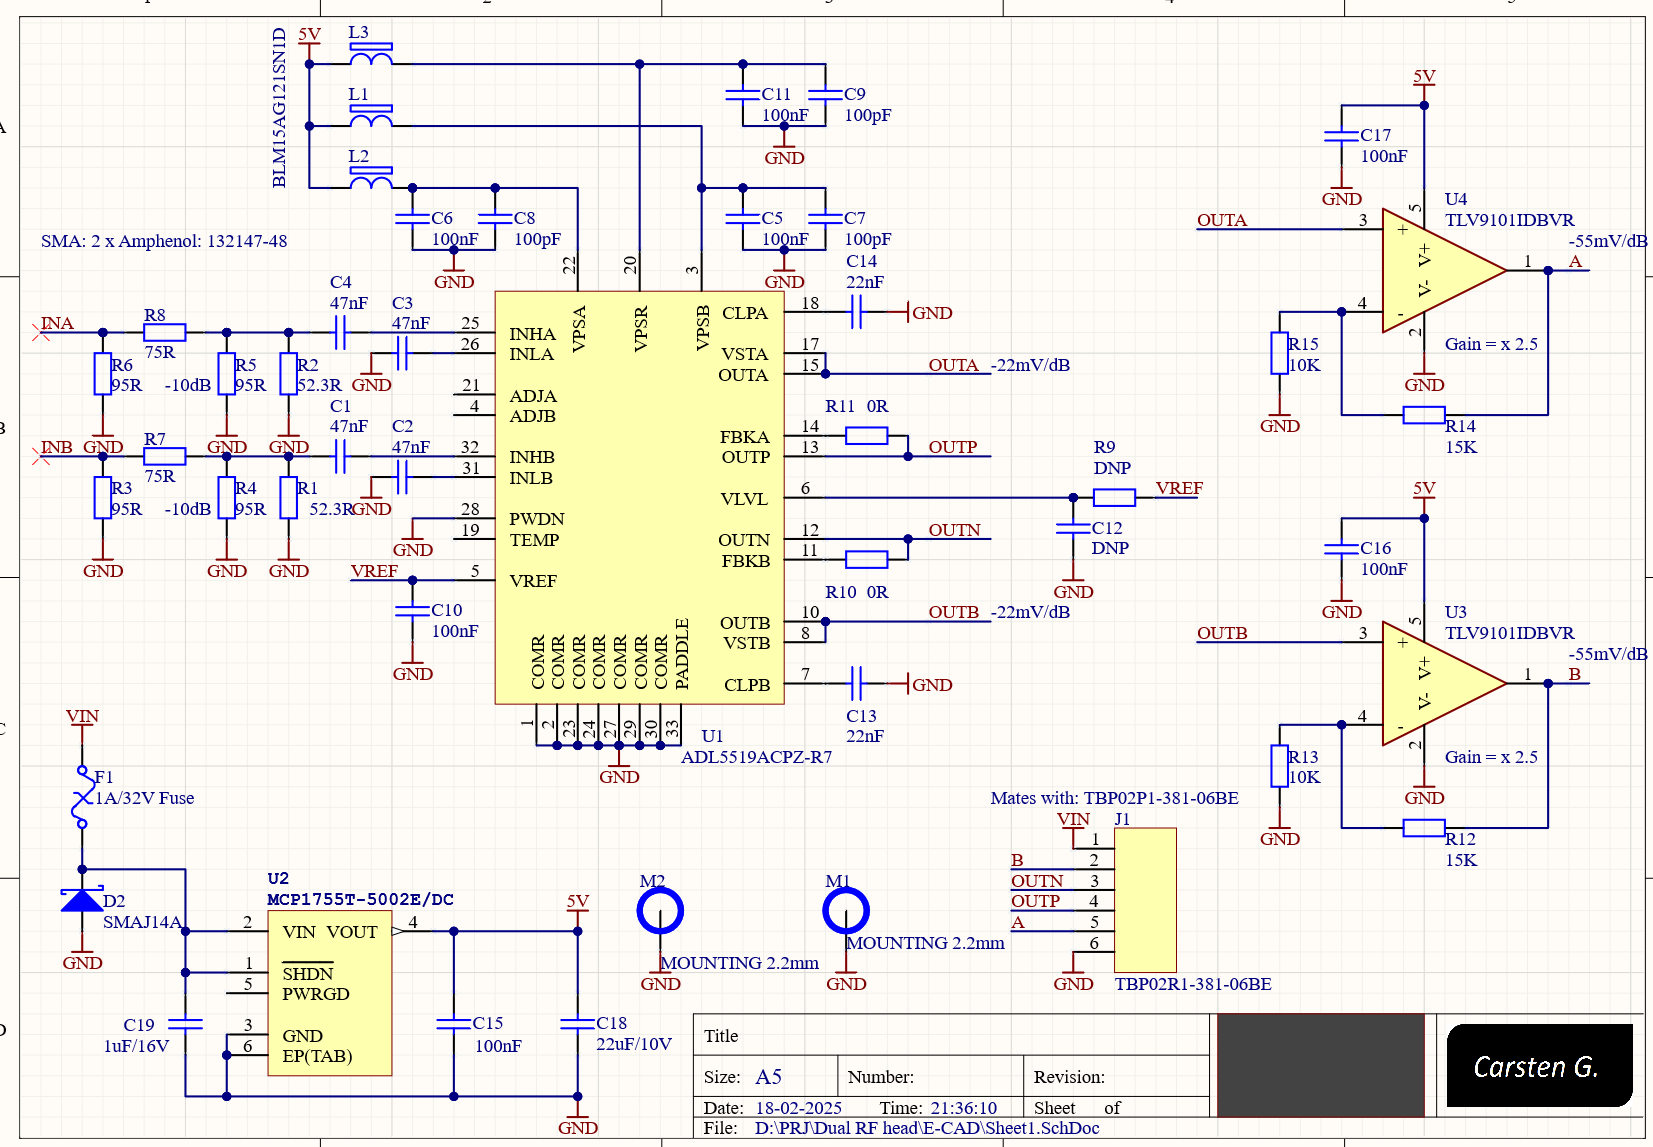
Task: Select the R11 0R resistor symbol
Action: (867, 435)
